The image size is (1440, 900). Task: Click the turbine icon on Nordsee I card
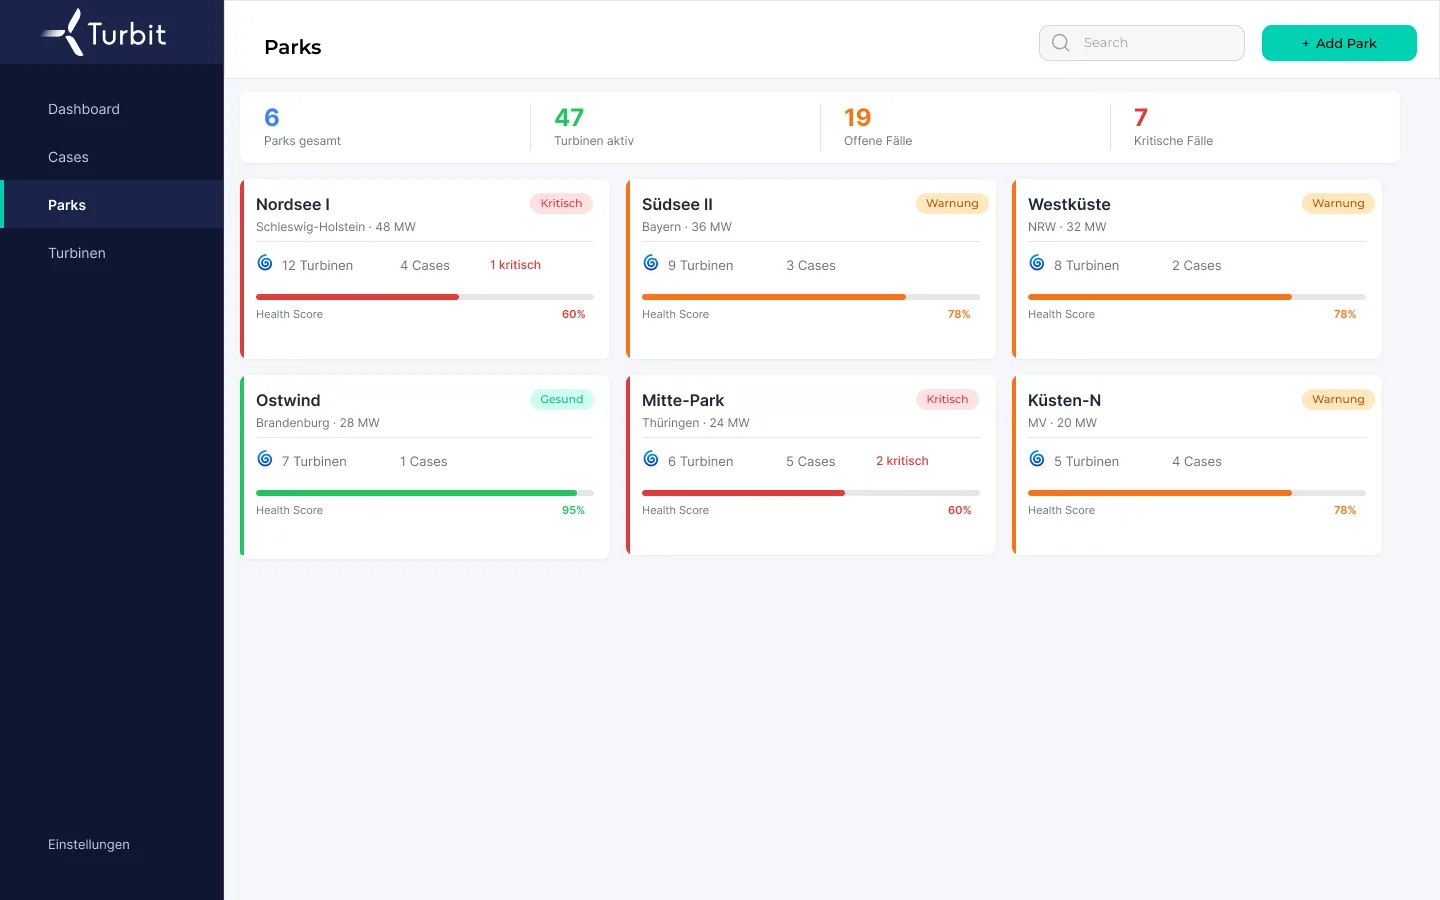coord(265,263)
